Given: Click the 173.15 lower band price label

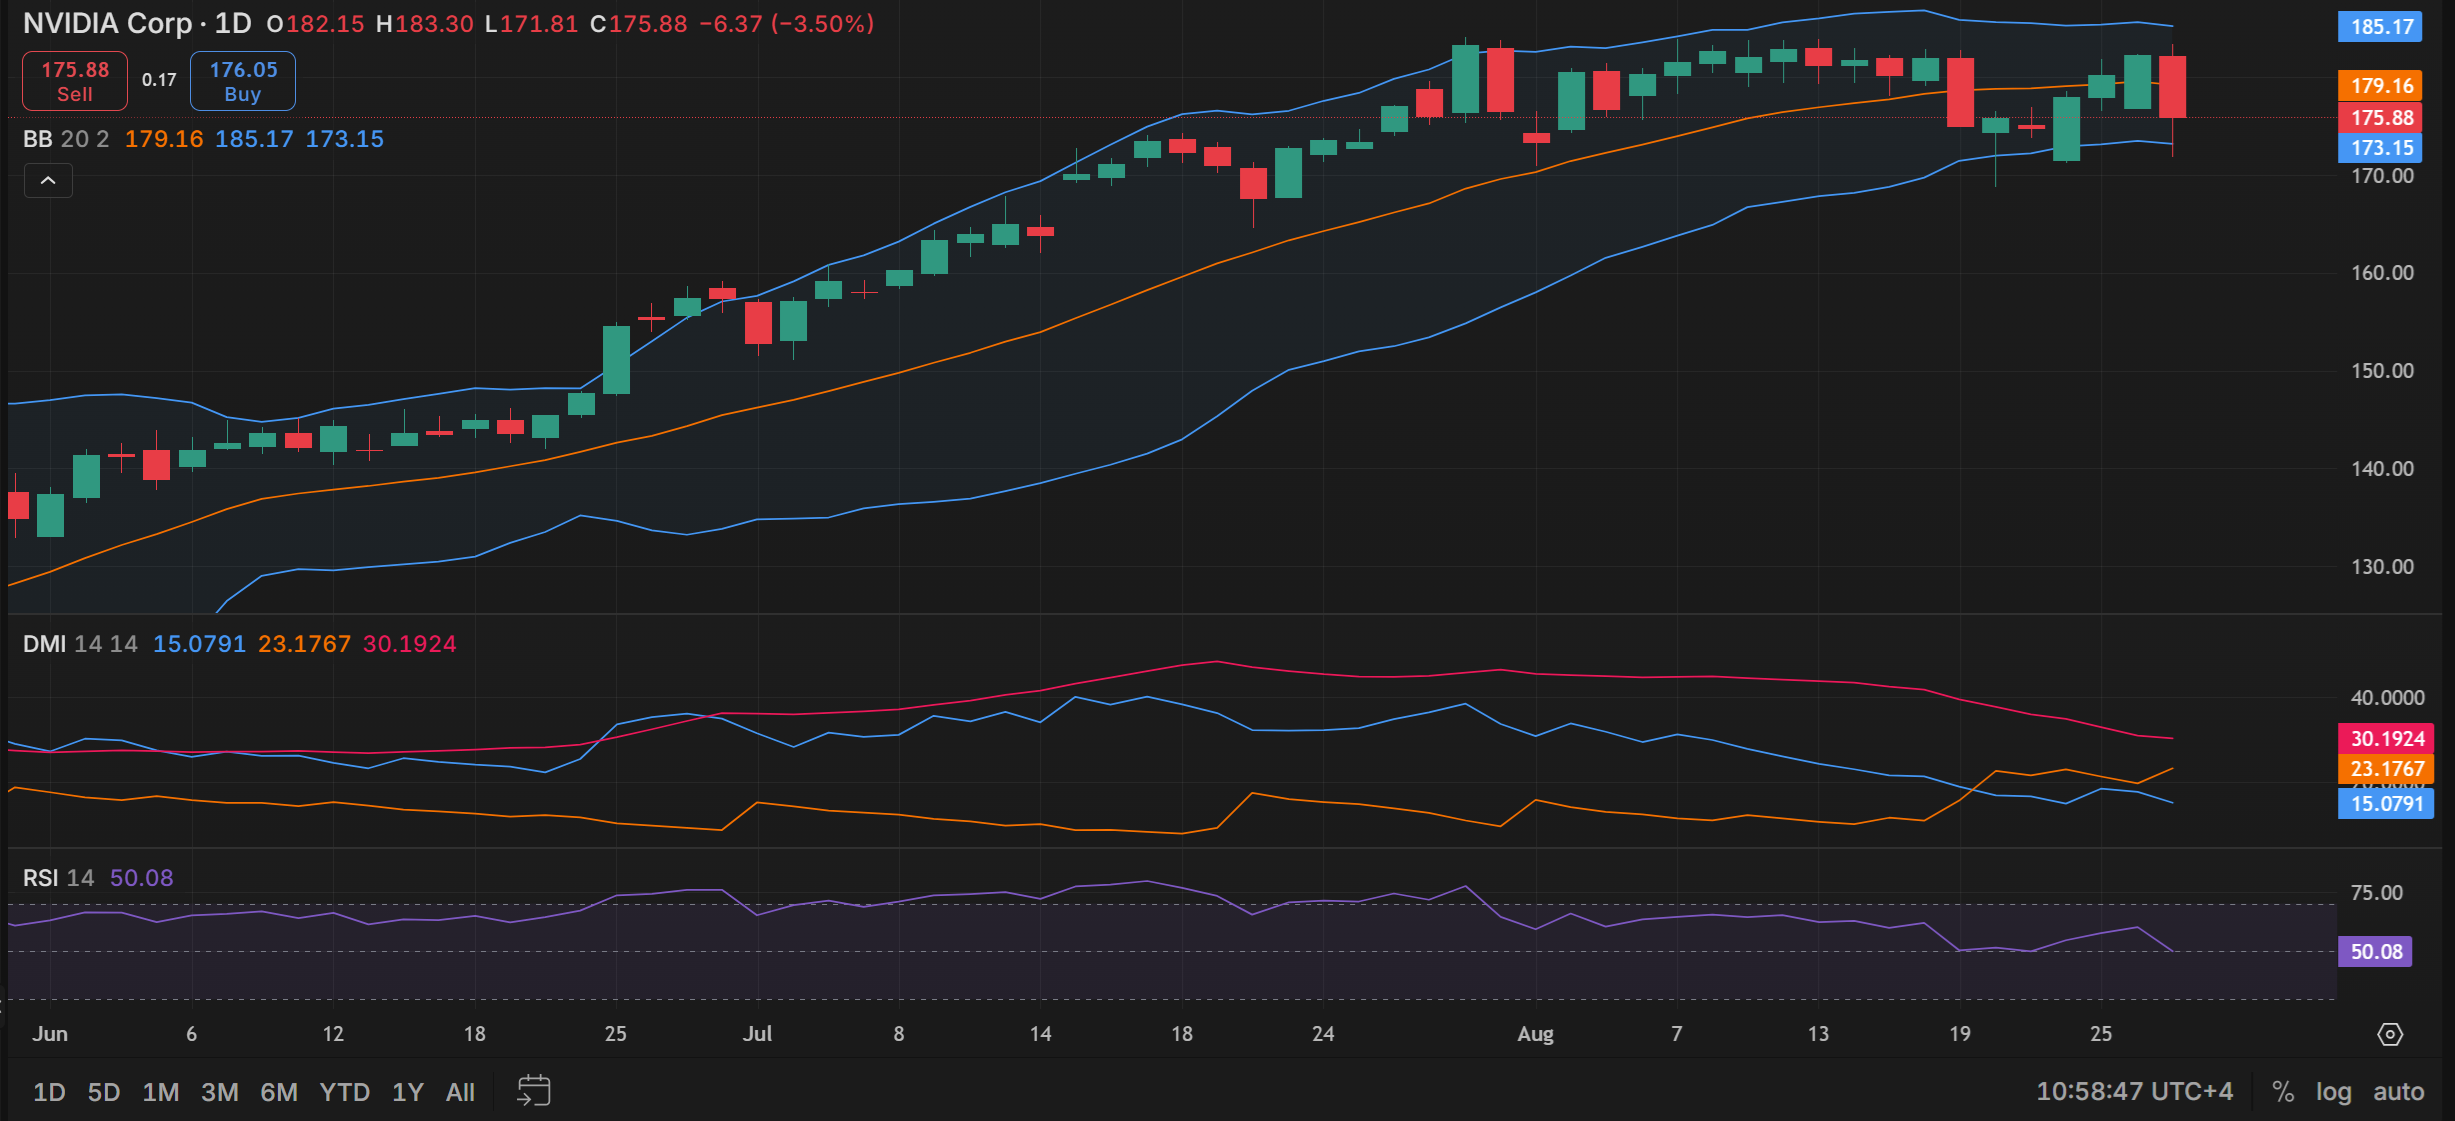Looking at the screenshot, I should pyautogui.click(x=2380, y=148).
